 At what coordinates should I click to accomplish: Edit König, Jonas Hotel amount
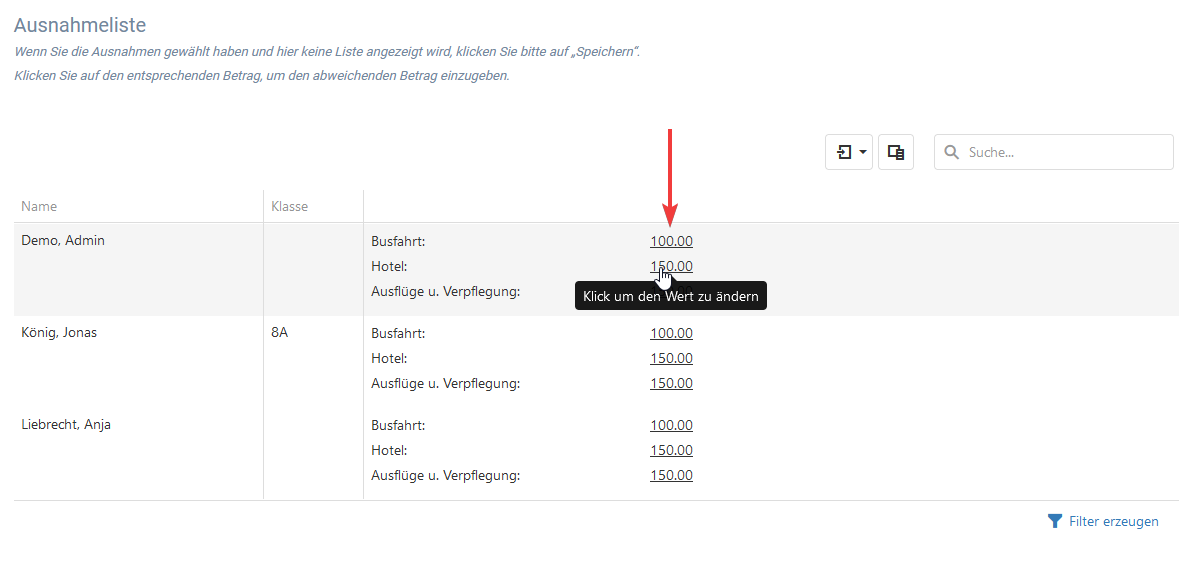(671, 359)
